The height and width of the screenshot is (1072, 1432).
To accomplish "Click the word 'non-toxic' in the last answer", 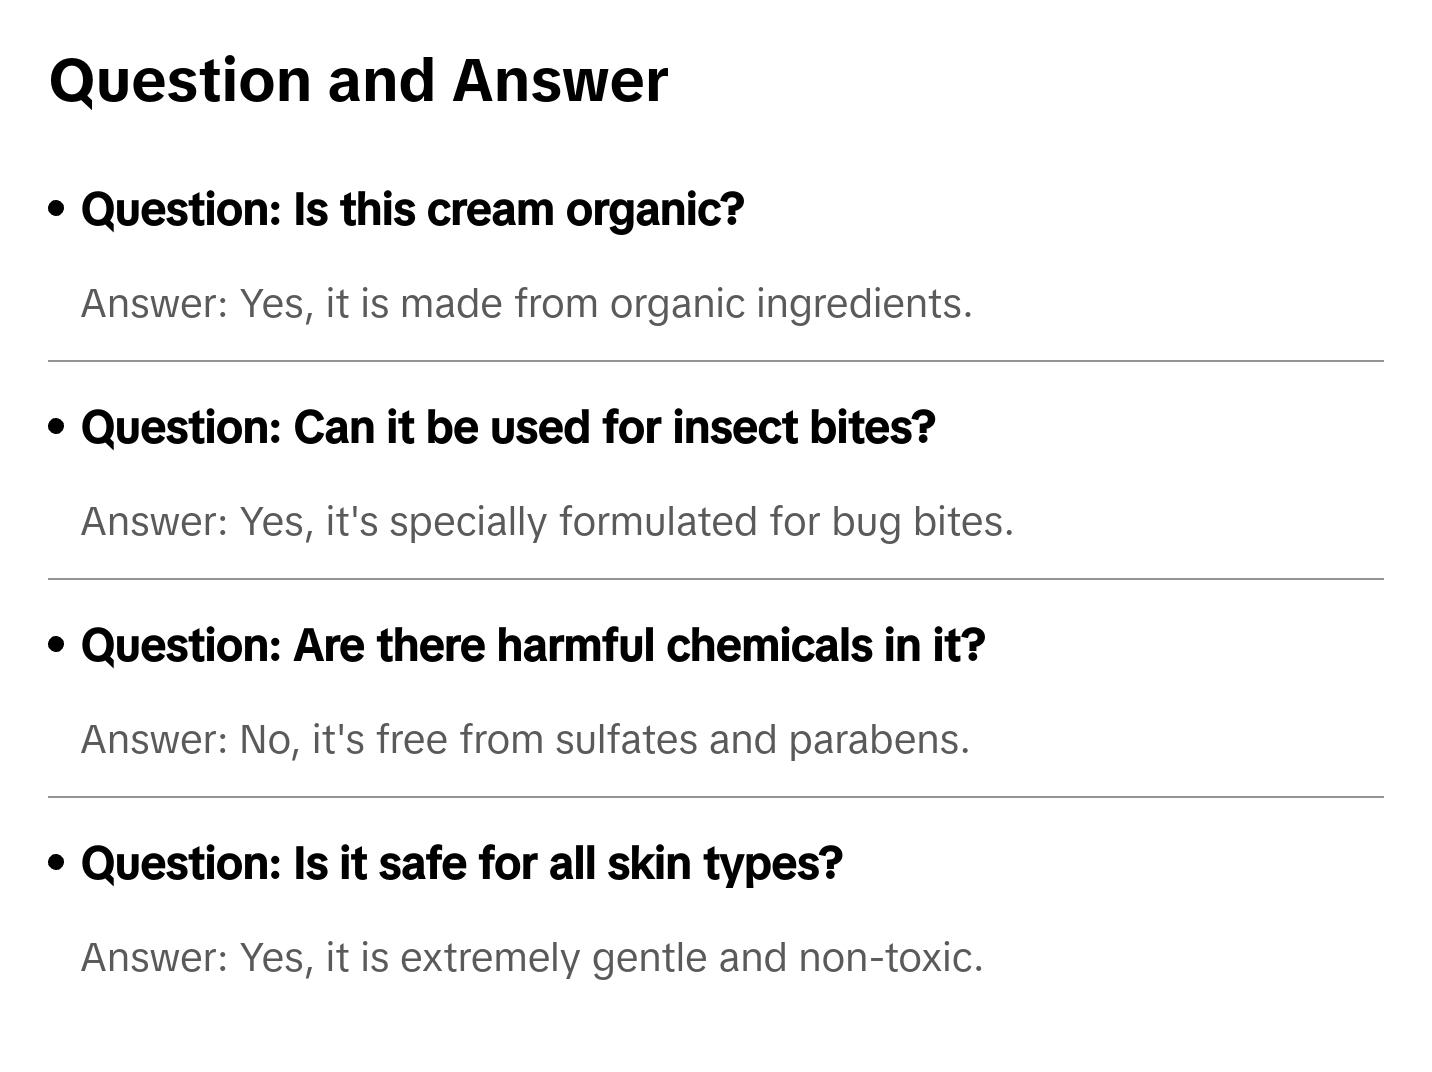I will pos(889,958).
